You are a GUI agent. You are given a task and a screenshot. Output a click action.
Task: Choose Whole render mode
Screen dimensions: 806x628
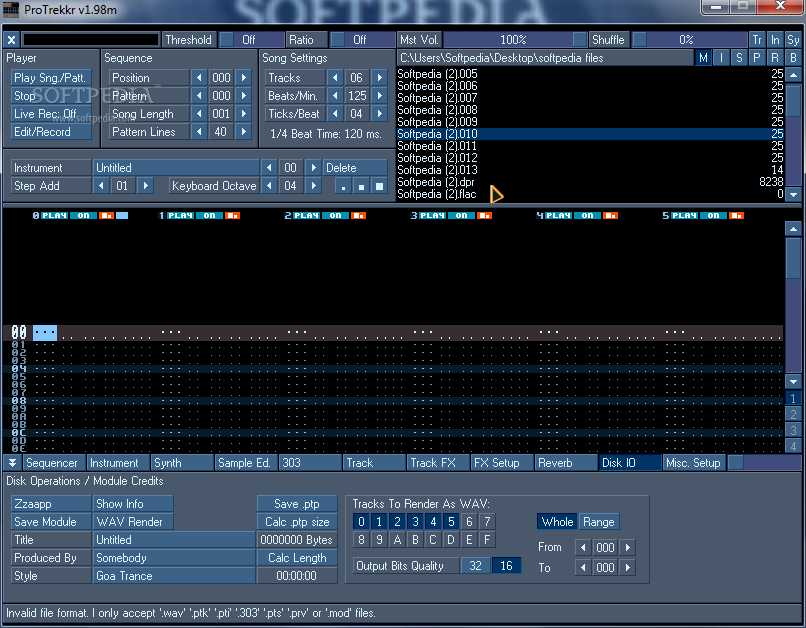557,522
